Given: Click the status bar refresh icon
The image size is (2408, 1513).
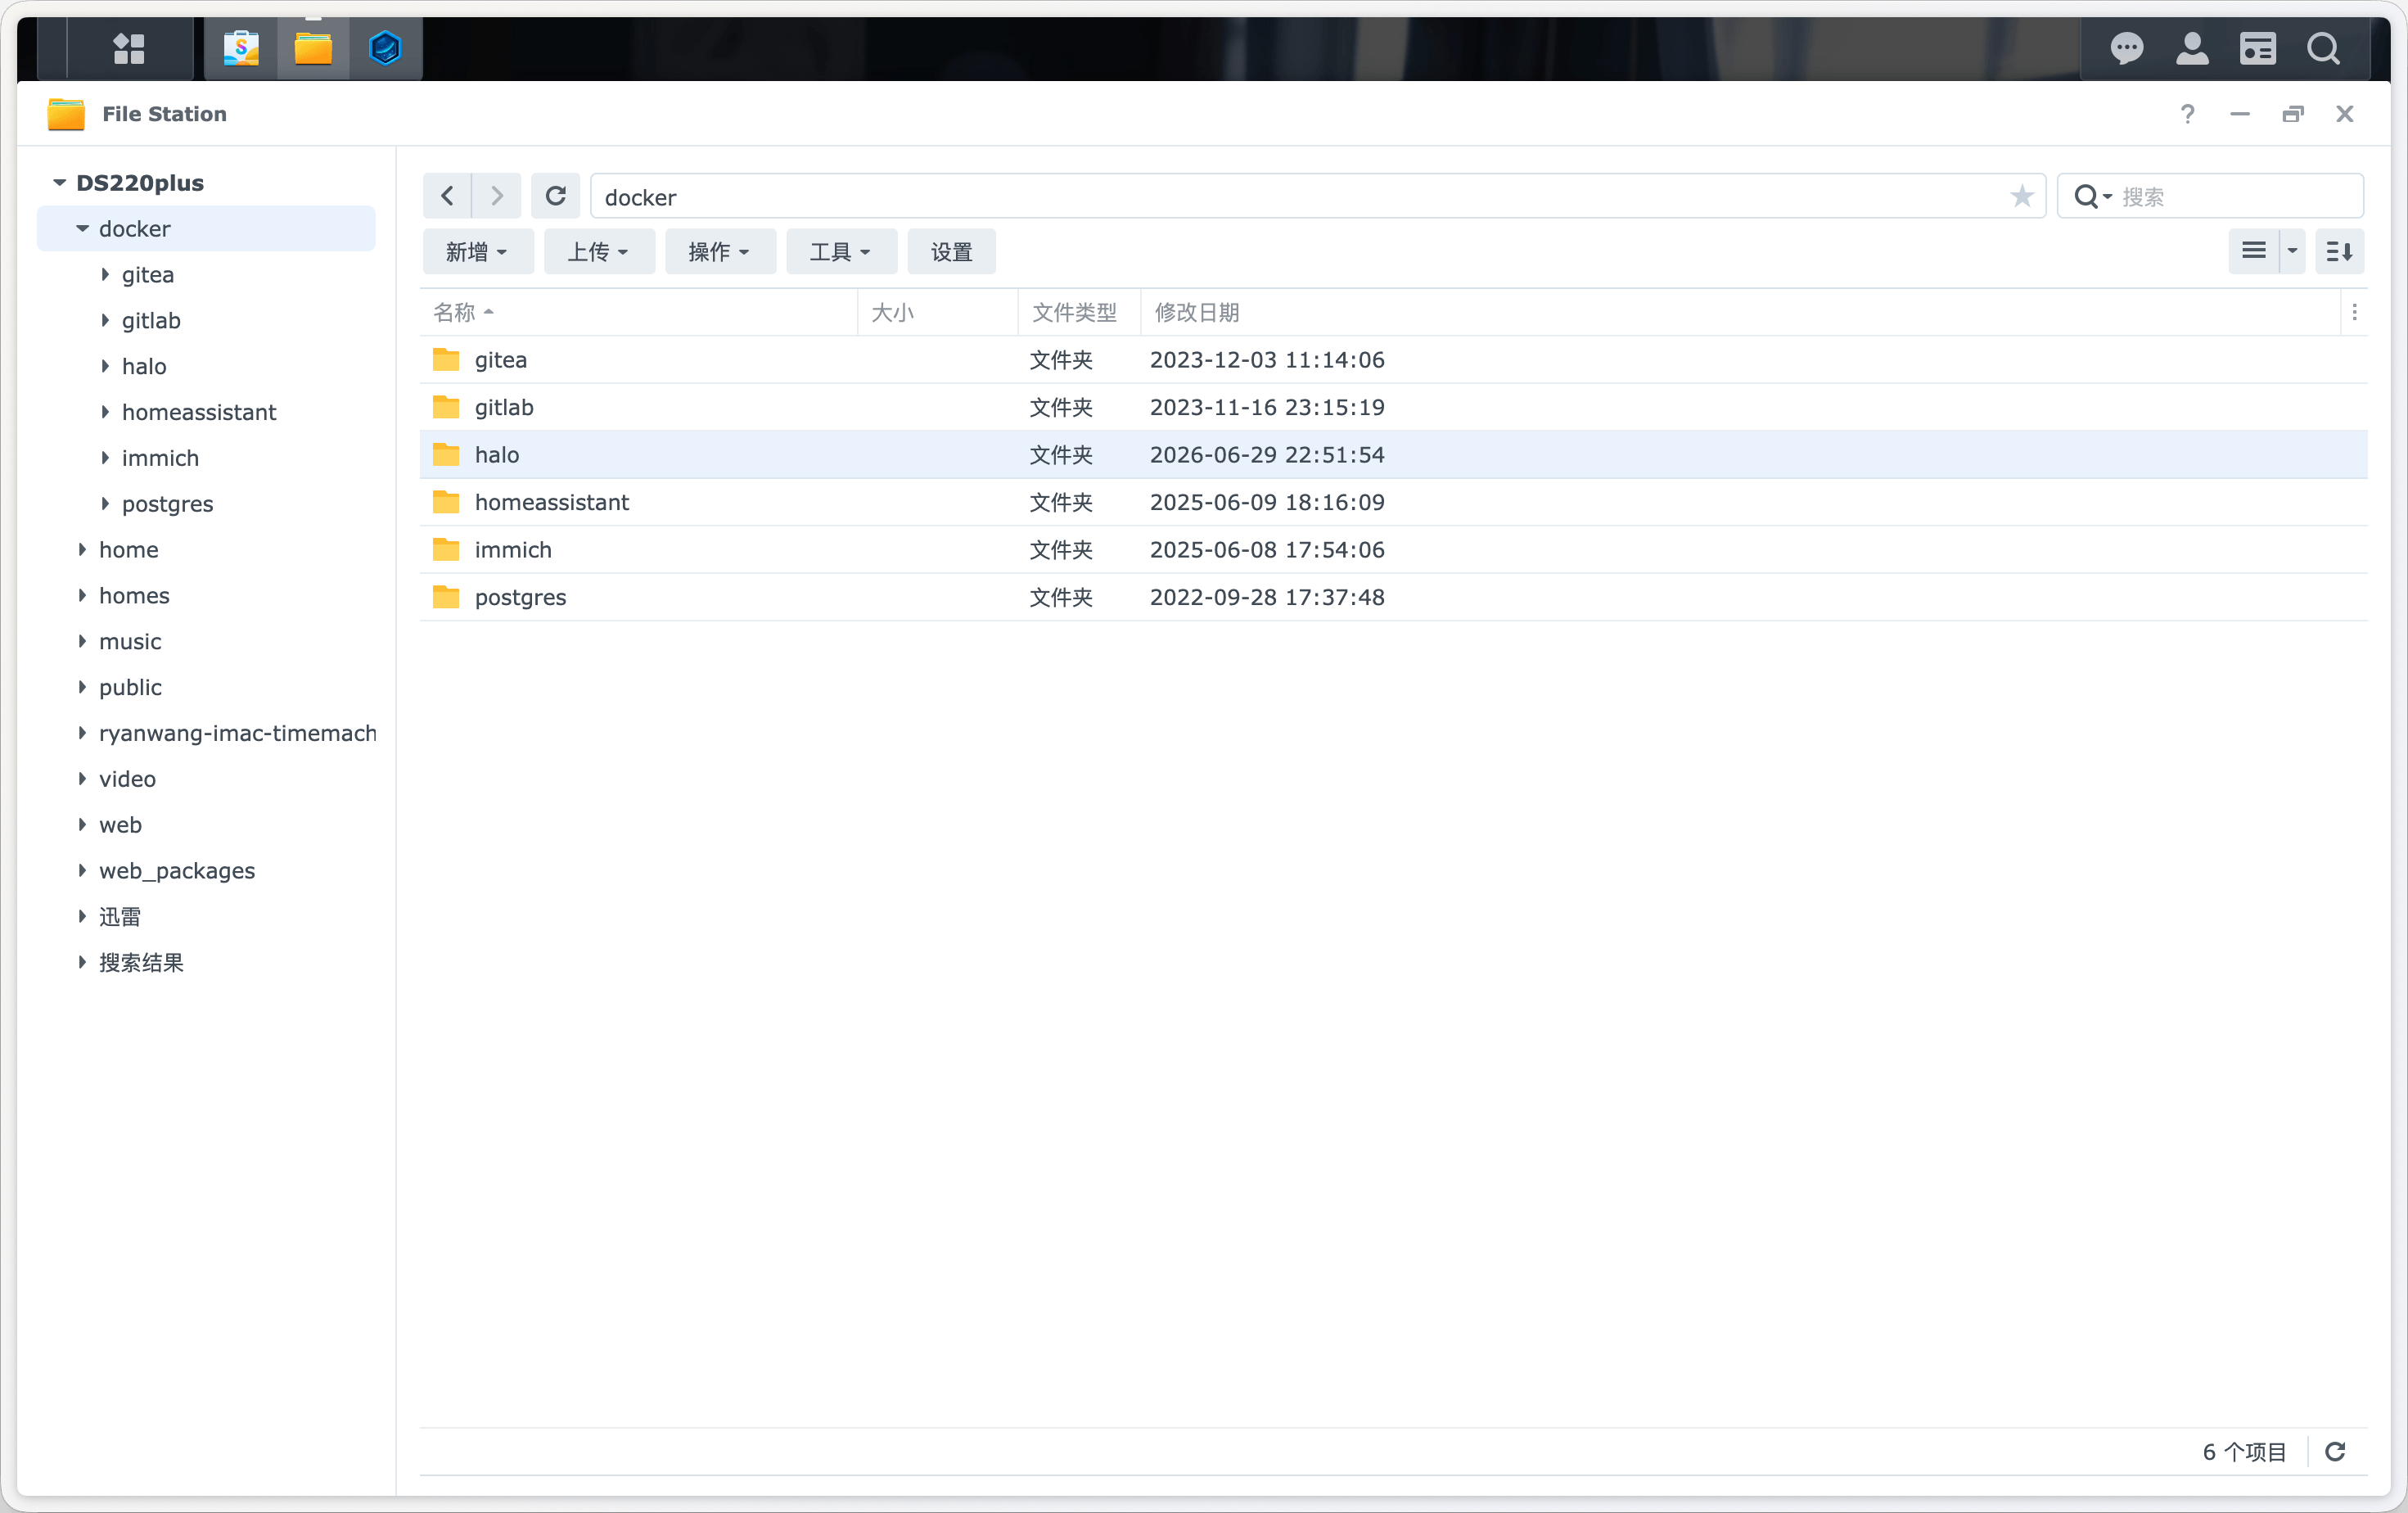Looking at the screenshot, I should pos(2335,1451).
